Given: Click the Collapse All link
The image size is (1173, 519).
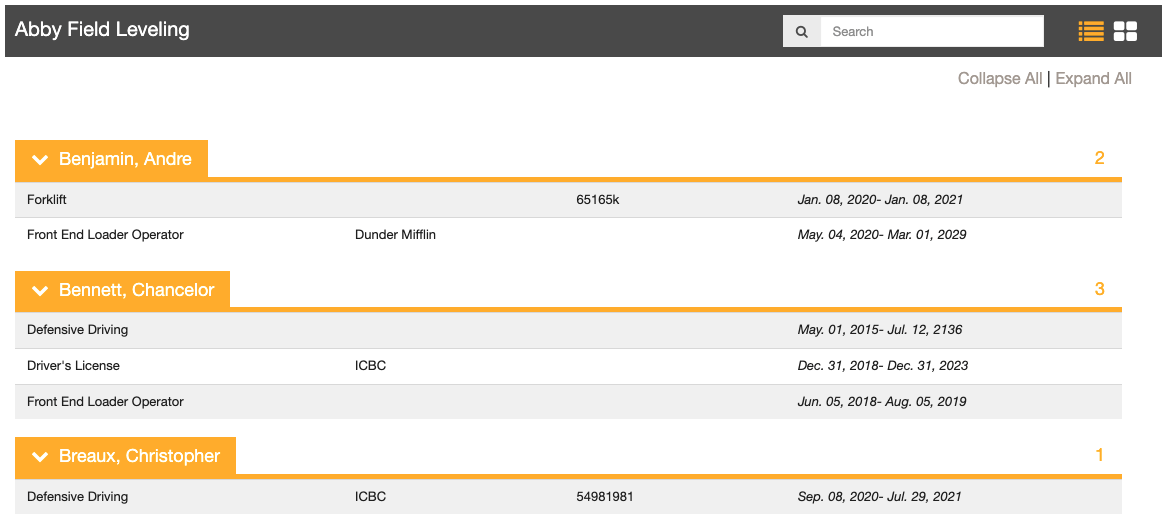Looking at the screenshot, I should [x=999, y=79].
